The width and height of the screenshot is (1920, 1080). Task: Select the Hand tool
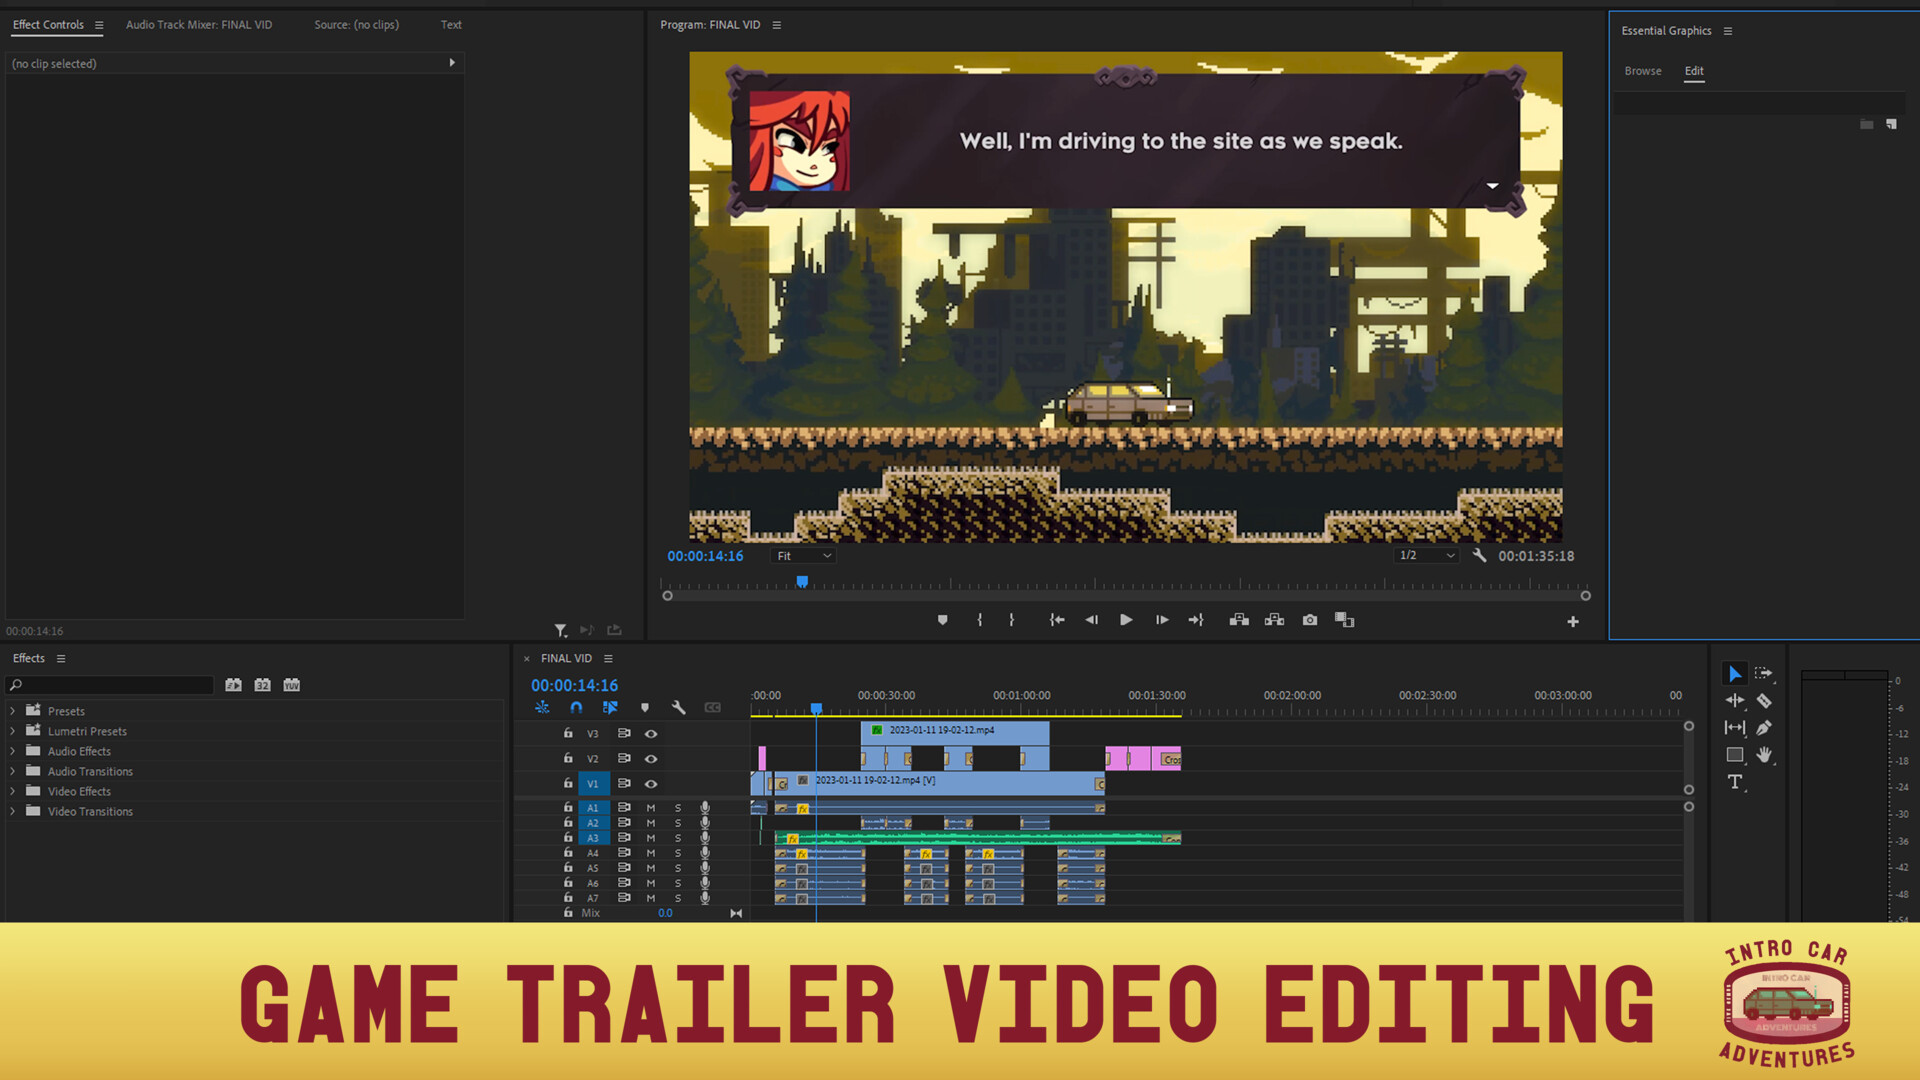pos(1764,755)
